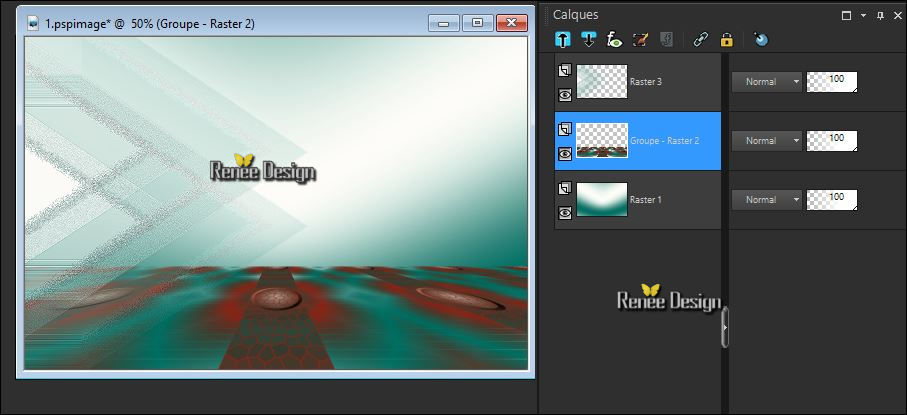907x415 pixels.
Task: Select the Groupe - Raster 2 layer name
Action: 664,141
